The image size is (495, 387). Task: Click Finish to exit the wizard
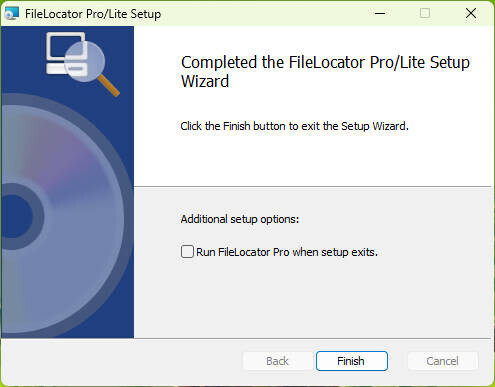[x=352, y=361]
